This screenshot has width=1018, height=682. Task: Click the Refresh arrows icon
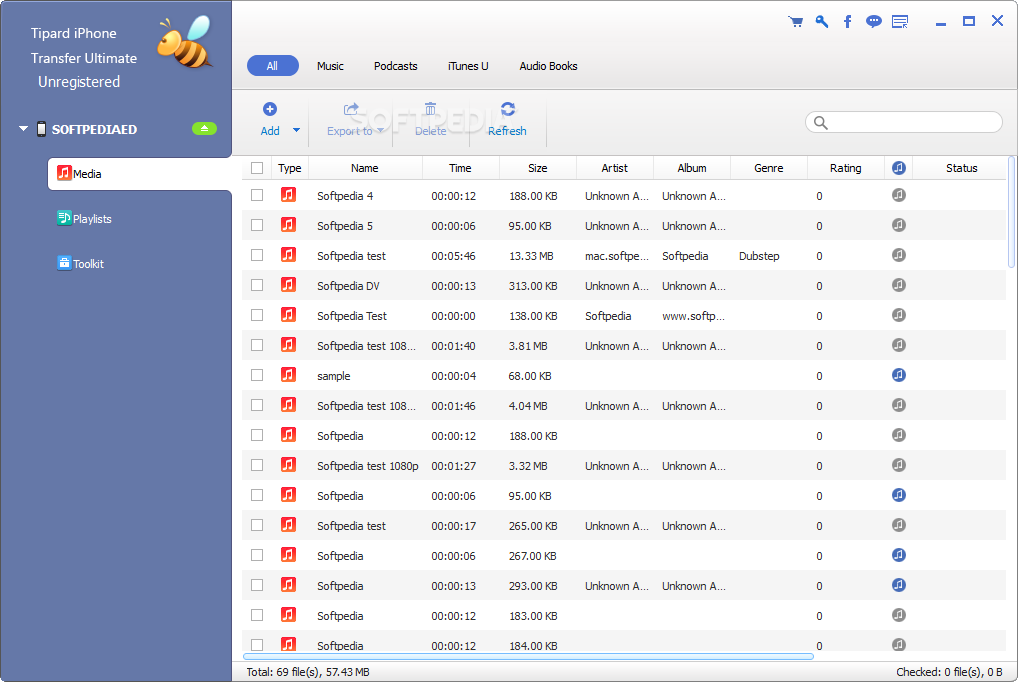tap(508, 109)
